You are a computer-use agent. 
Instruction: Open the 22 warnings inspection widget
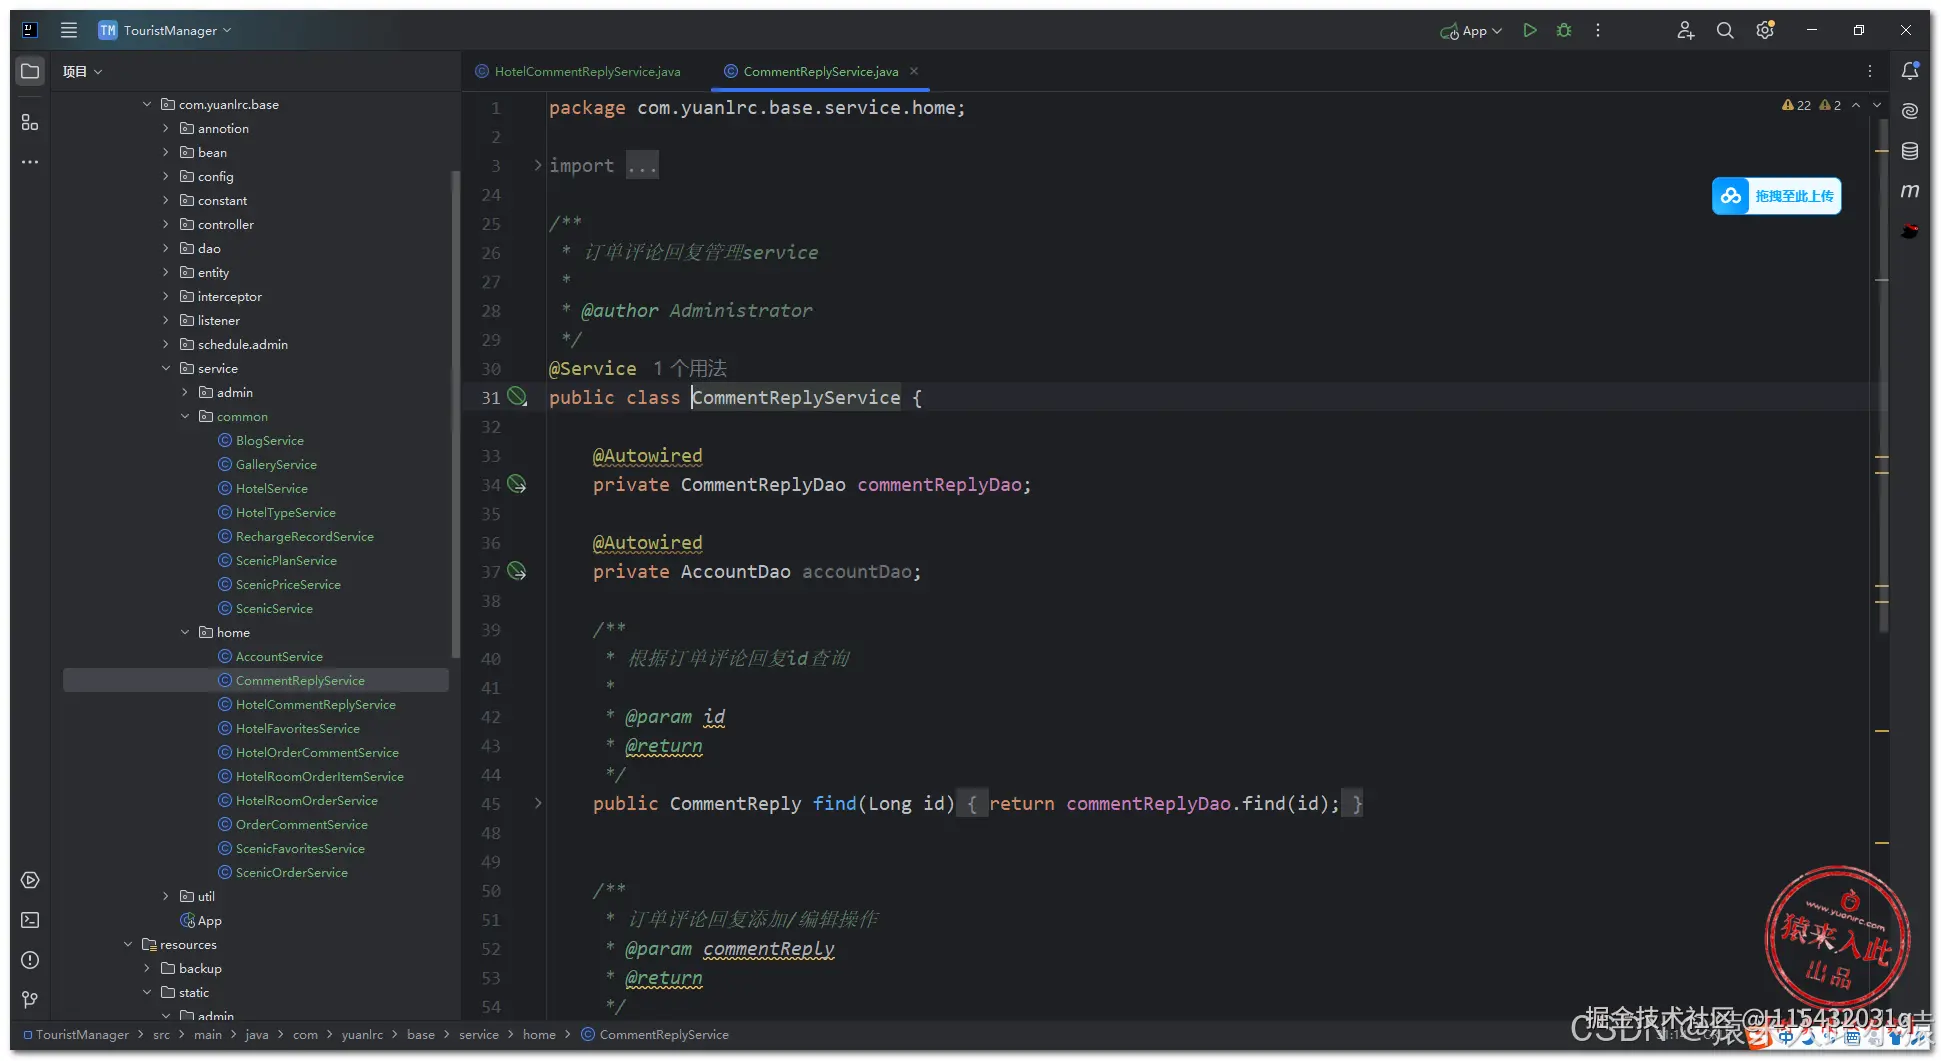click(1797, 105)
